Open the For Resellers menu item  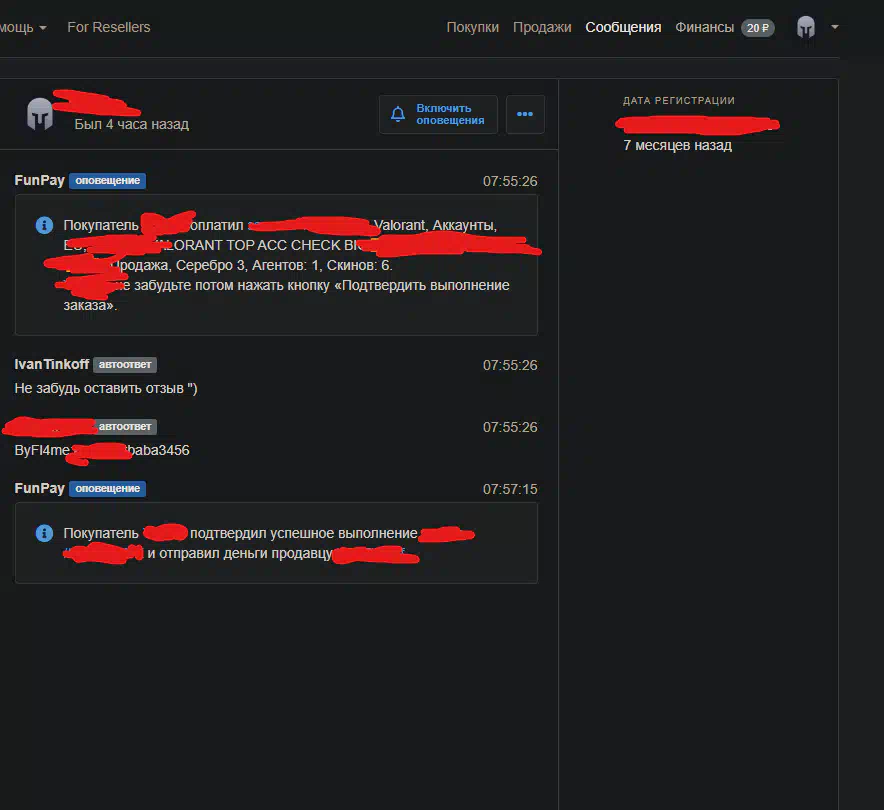click(x=109, y=27)
